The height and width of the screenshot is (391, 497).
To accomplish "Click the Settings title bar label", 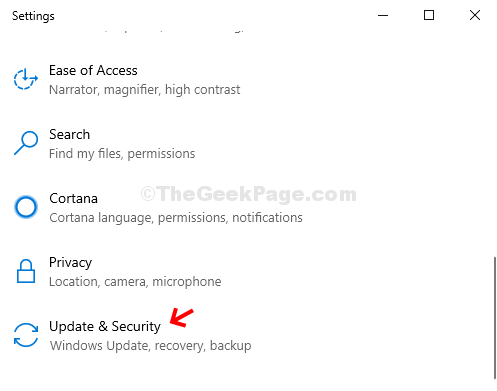I will click(33, 16).
